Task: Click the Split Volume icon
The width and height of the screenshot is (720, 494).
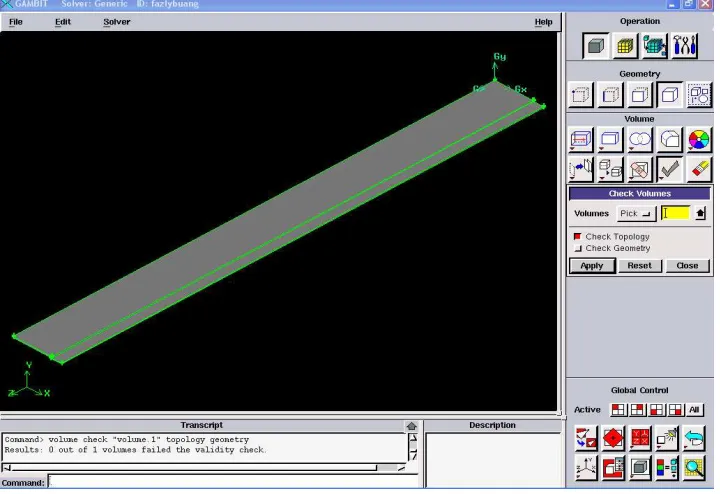Action: (x=610, y=169)
